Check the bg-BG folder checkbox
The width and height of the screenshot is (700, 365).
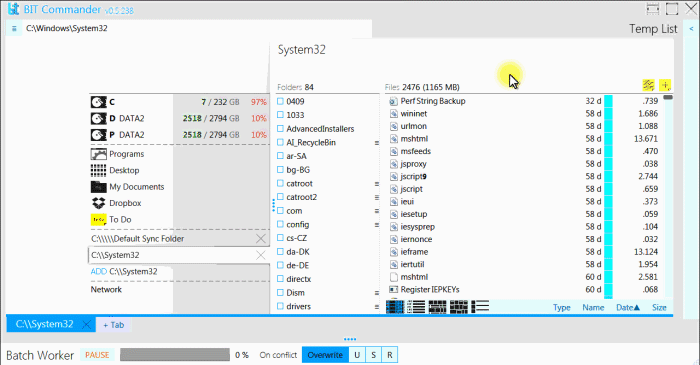(280, 170)
